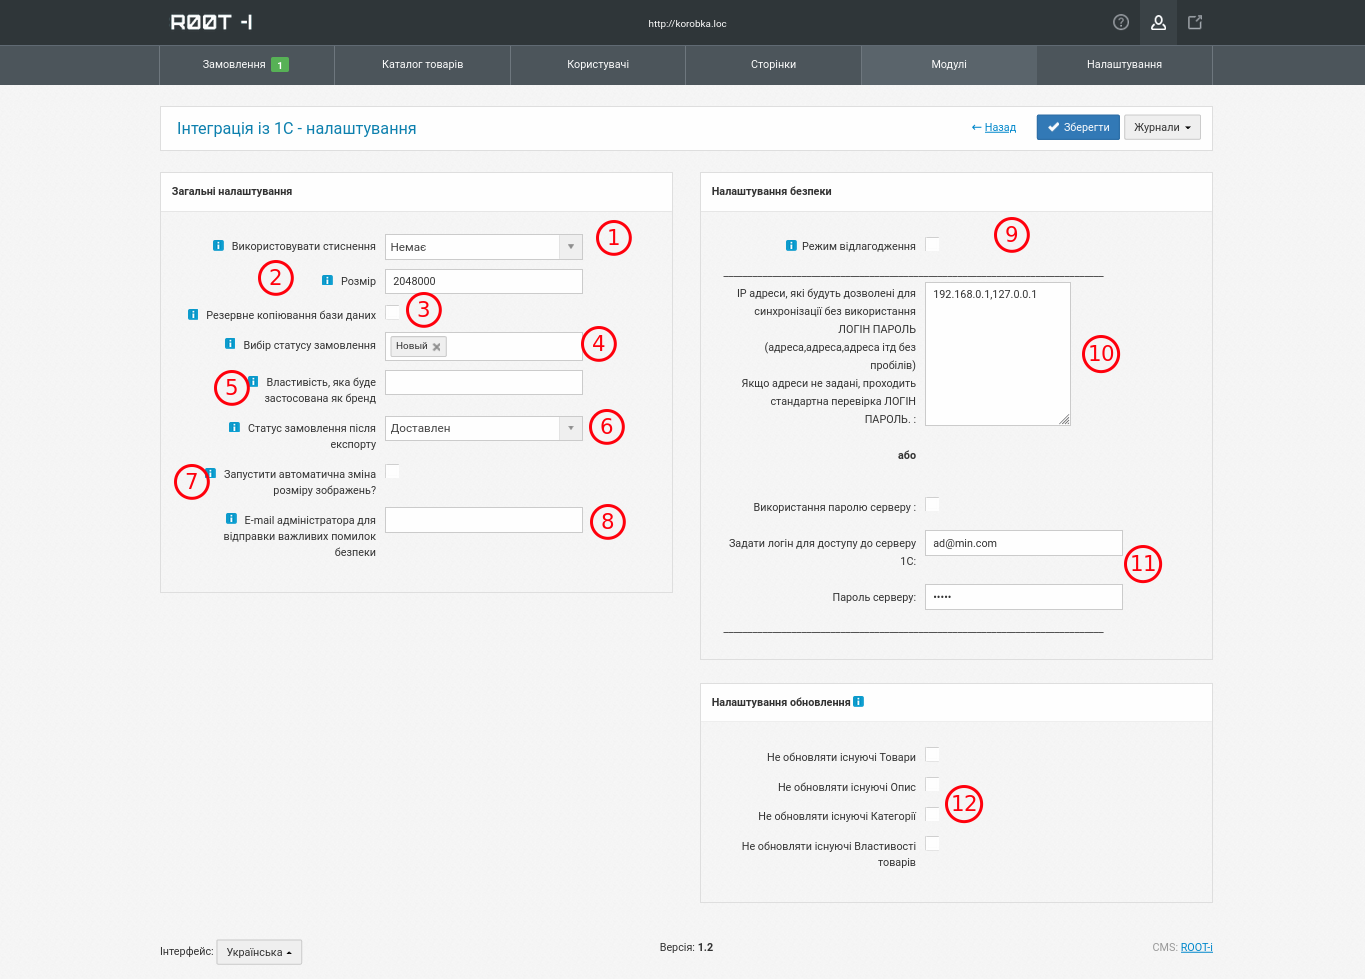Enable Режим відлагодження checkbox
This screenshot has height=979, width=1365.
coord(932,244)
